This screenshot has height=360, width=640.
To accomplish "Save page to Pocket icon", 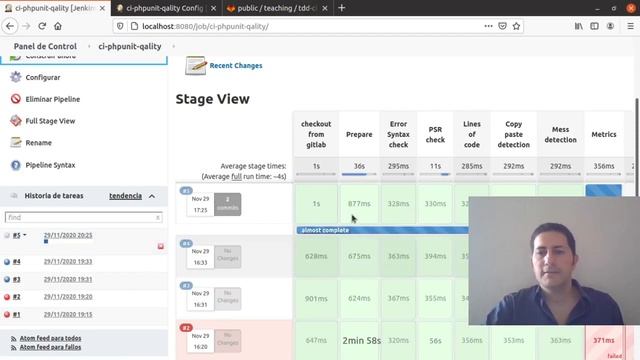I will [502, 26].
